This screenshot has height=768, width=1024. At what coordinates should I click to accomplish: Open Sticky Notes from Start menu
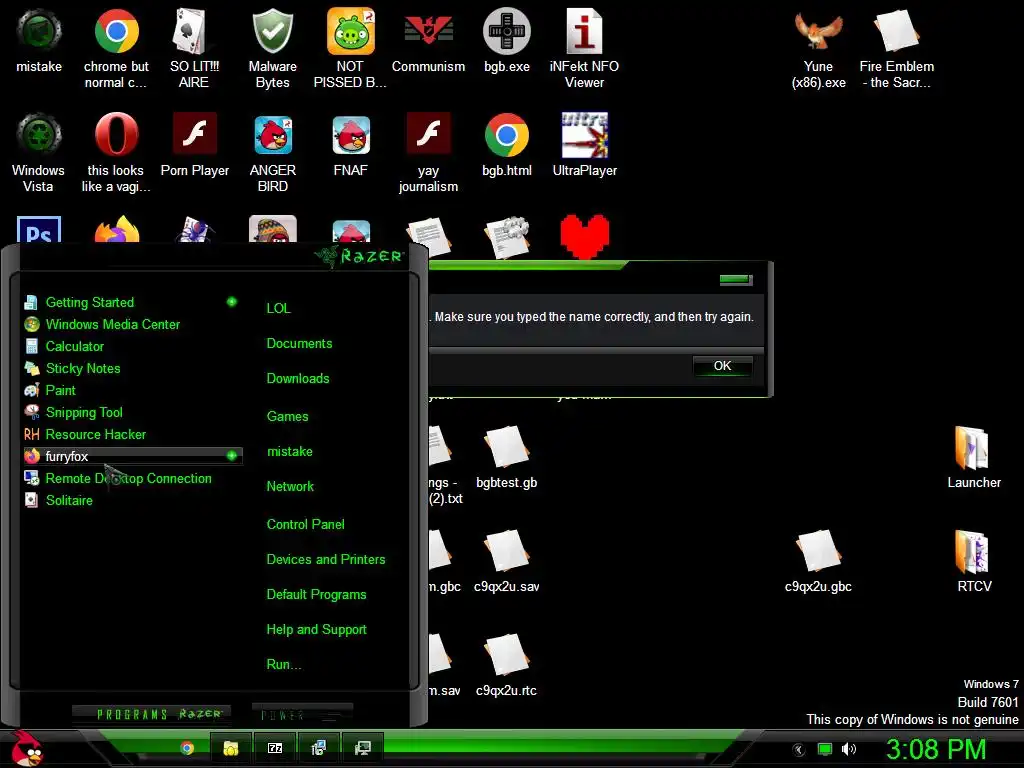pos(133,368)
